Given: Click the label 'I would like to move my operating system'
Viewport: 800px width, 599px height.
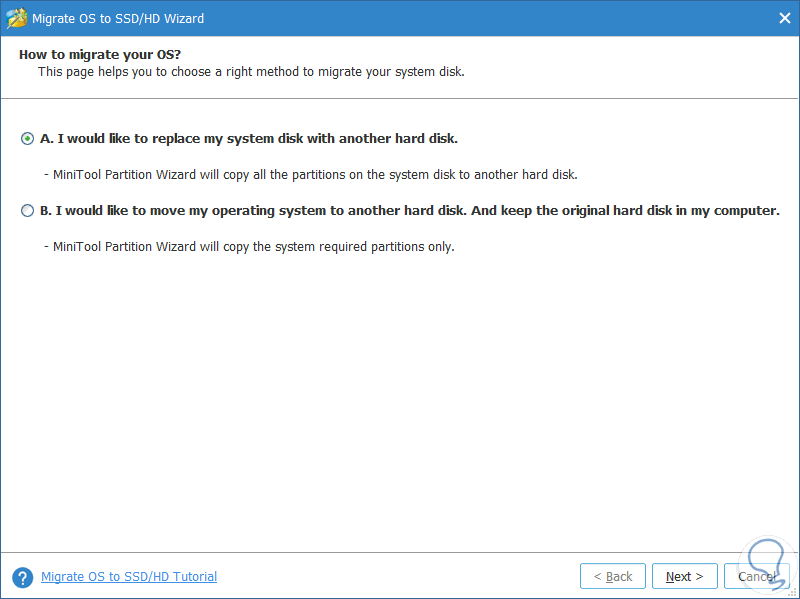Looking at the screenshot, I should tap(408, 211).
